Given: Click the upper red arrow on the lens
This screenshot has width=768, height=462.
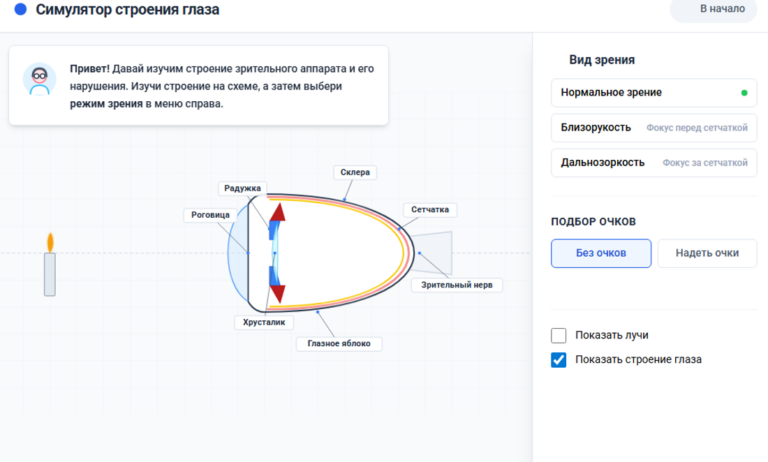Looking at the screenshot, I should [x=278, y=212].
